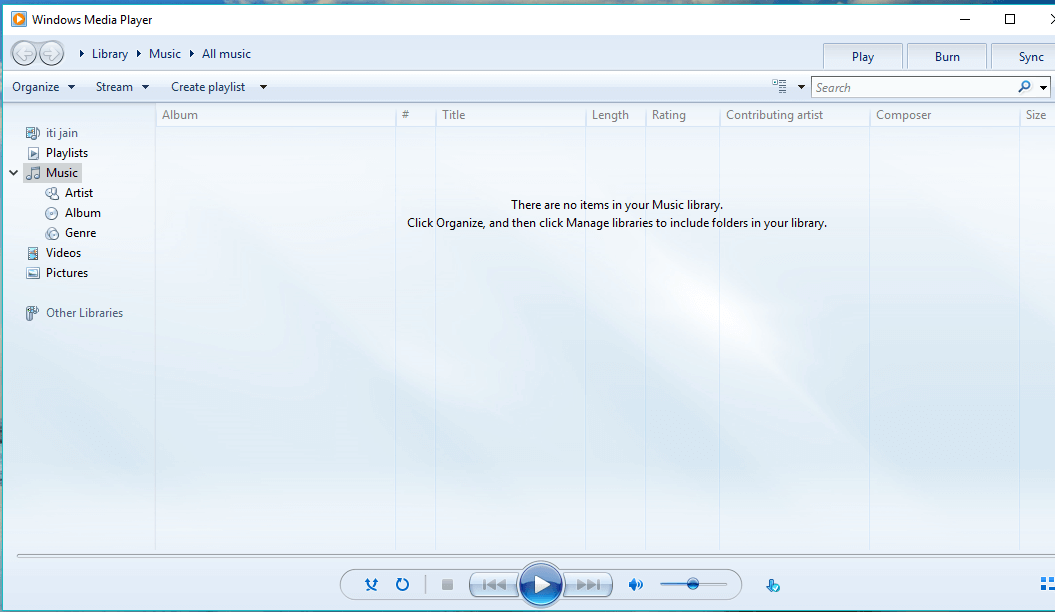
Task: Expand arrow before All music breadcrumb
Action: [192, 54]
